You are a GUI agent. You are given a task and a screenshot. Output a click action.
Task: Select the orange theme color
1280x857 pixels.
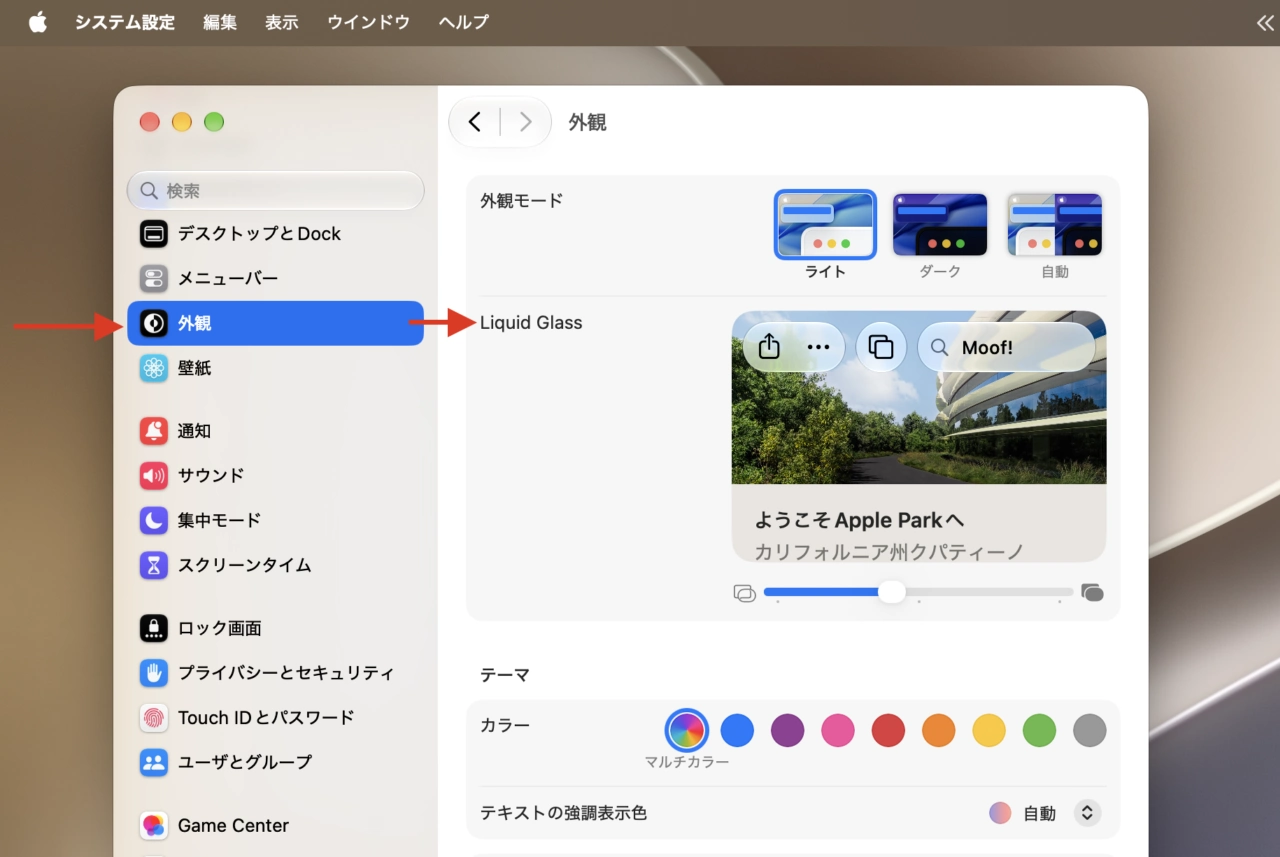[939, 730]
